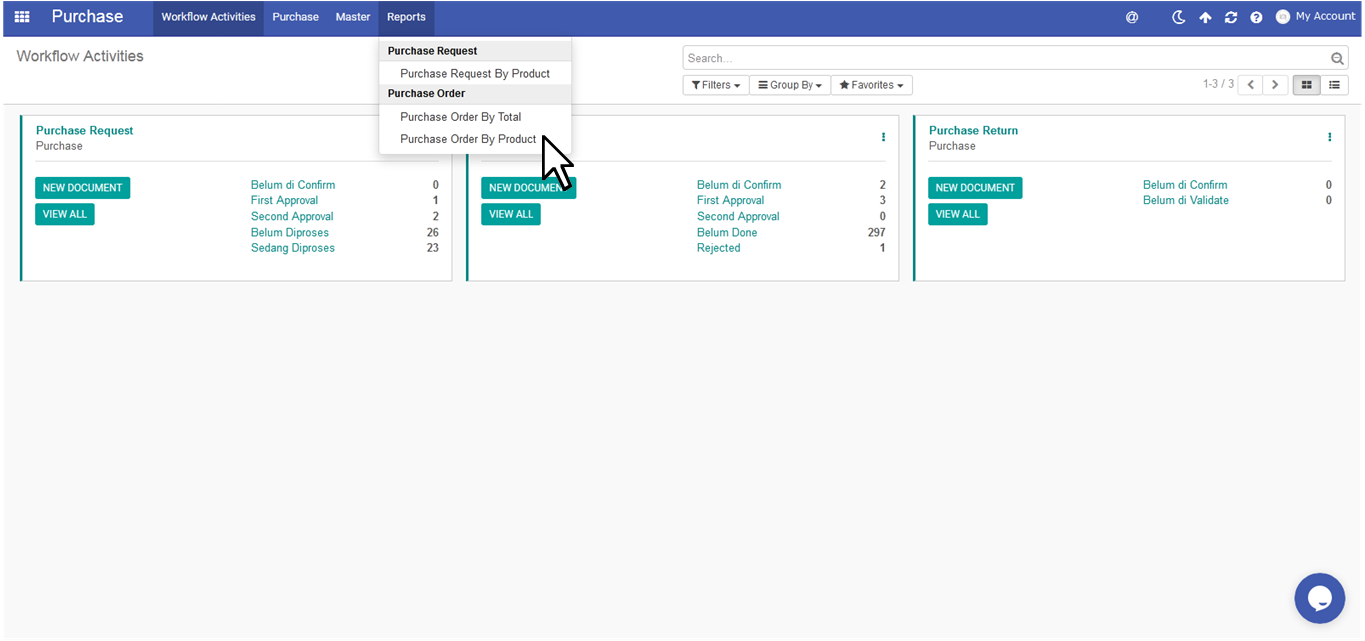Viewport: 1365px width, 641px height.
Task: Switch to list view
Action: click(1334, 85)
